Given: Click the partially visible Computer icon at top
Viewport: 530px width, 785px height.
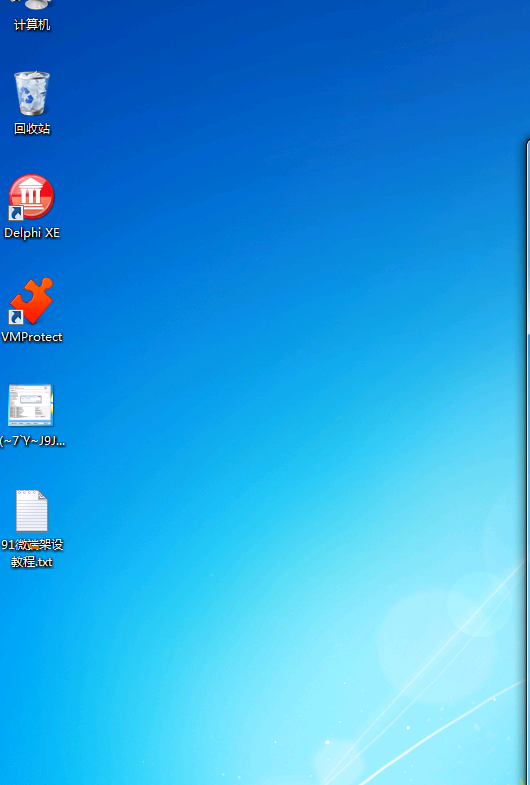Looking at the screenshot, I should pos(31,5).
